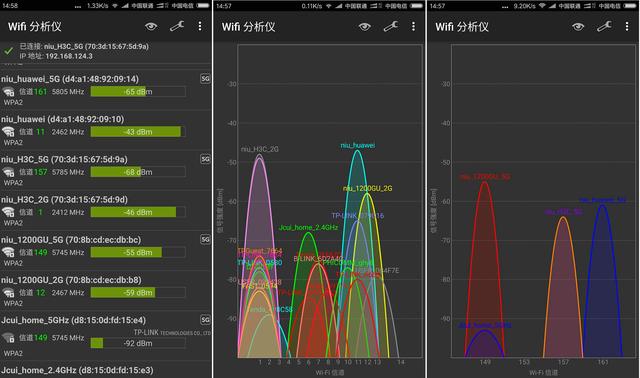
Task: Click the -43 dBm signal strength bar
Action: pyautogui.click(x=138, y=131)
